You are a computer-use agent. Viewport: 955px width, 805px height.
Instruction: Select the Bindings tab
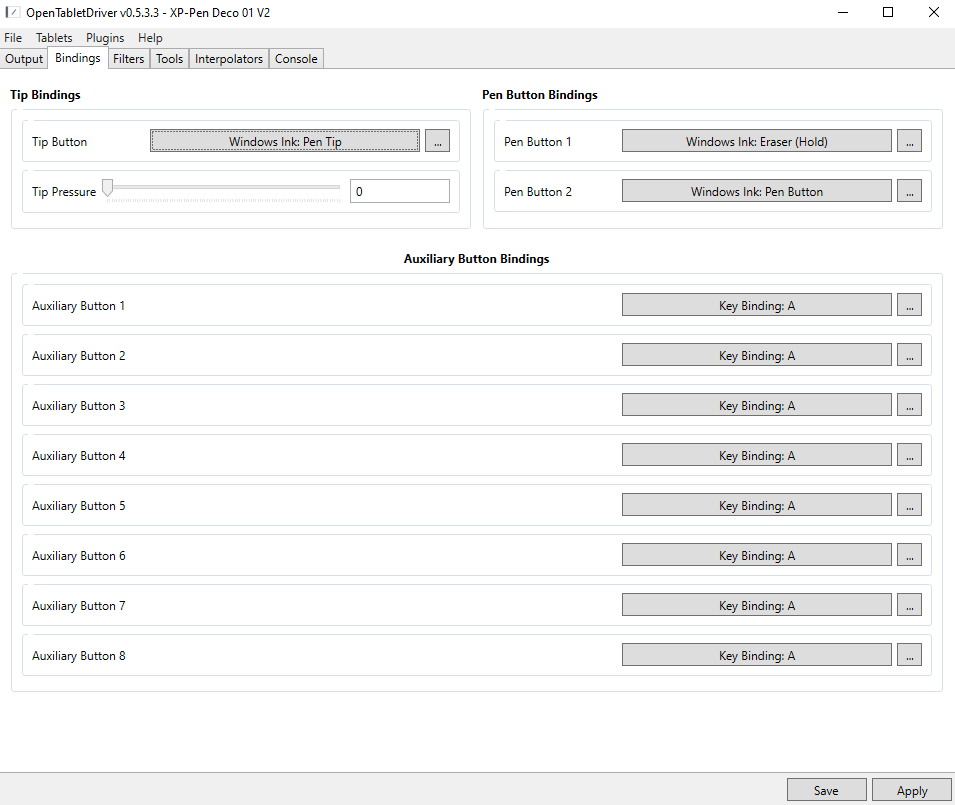pyautogui.click(x=77, y=58)
